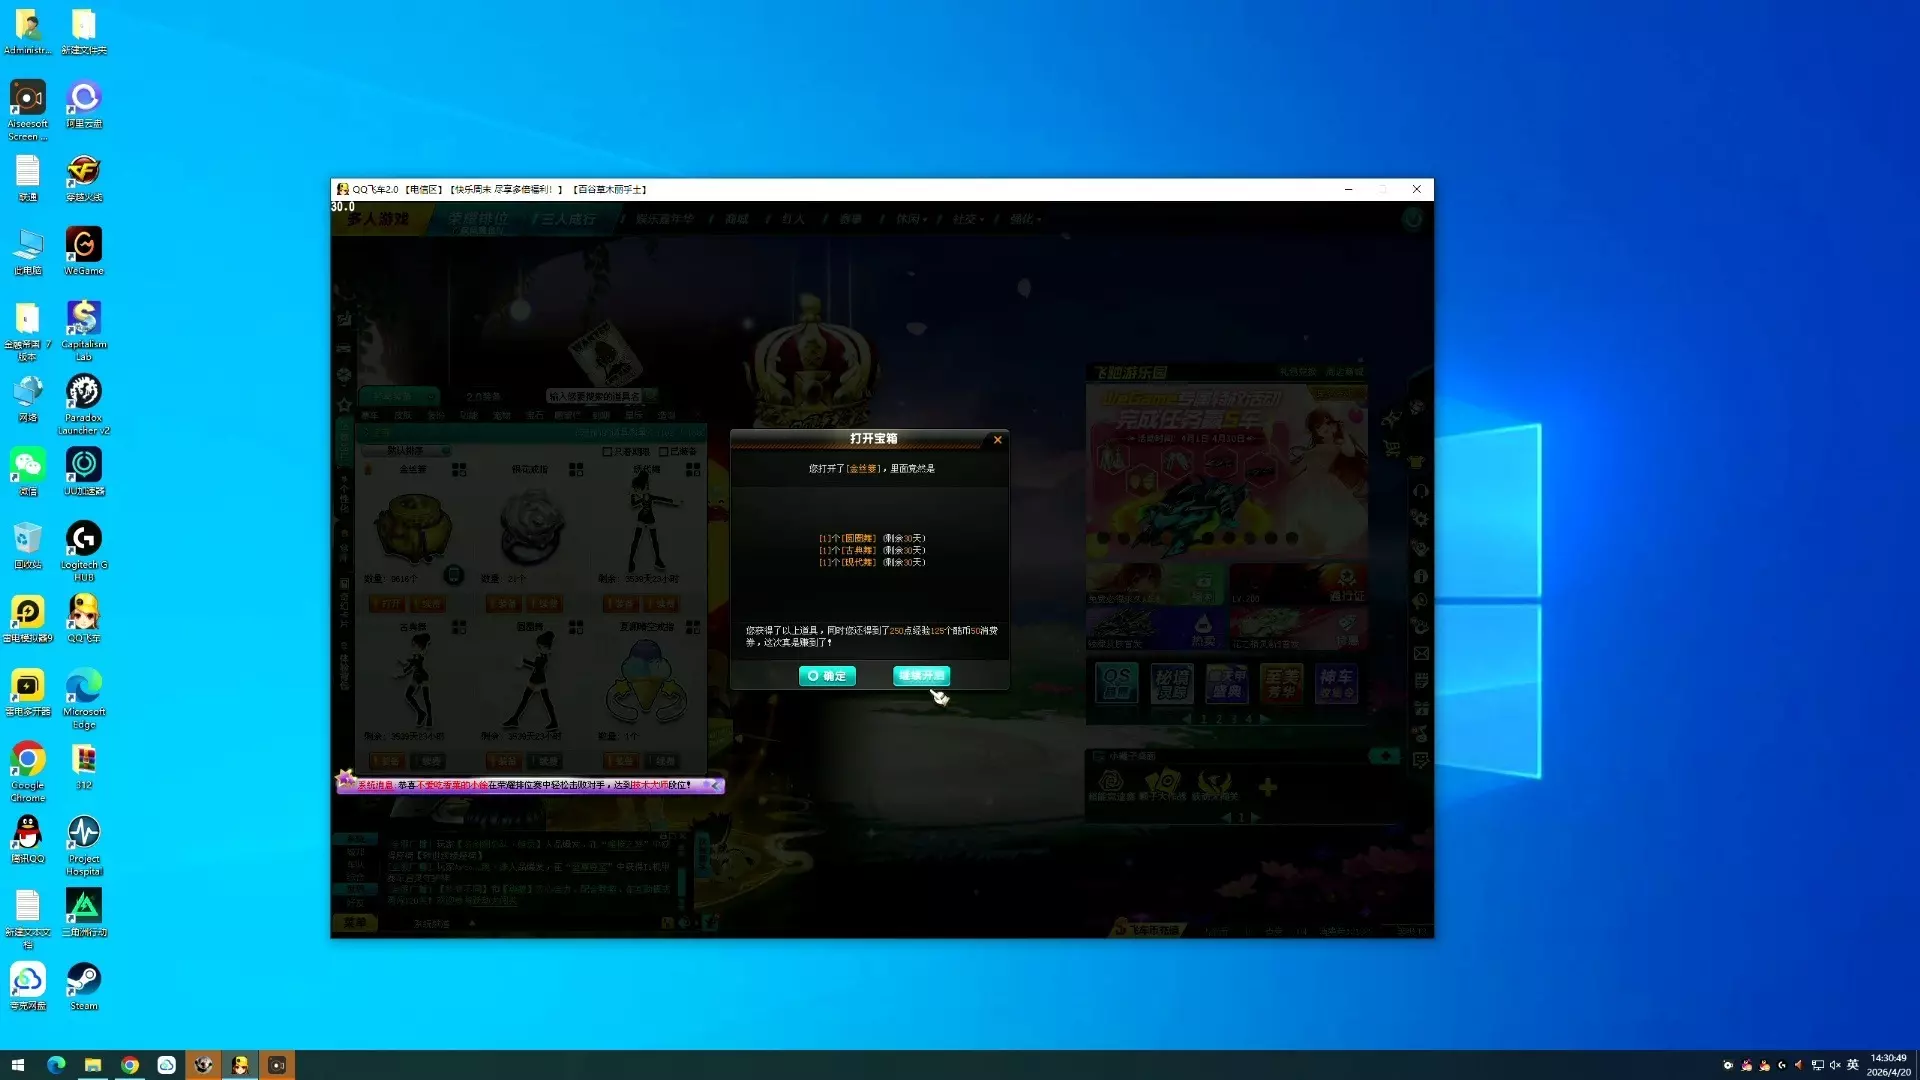Open the 休闲 dropdown in top navigation
Viewport: 1920px width, 1080px height.
[910, 219]
